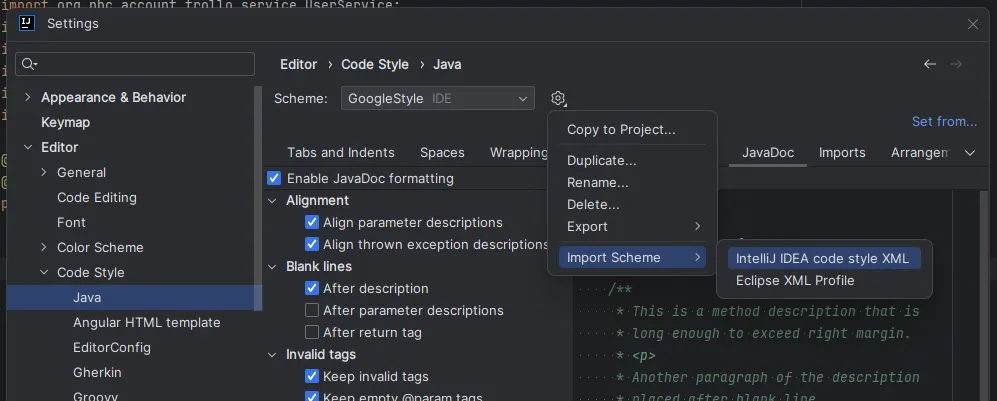The image size is (997, 401).
Task: Check the After return tag option
Action: (x=312, y=332)
